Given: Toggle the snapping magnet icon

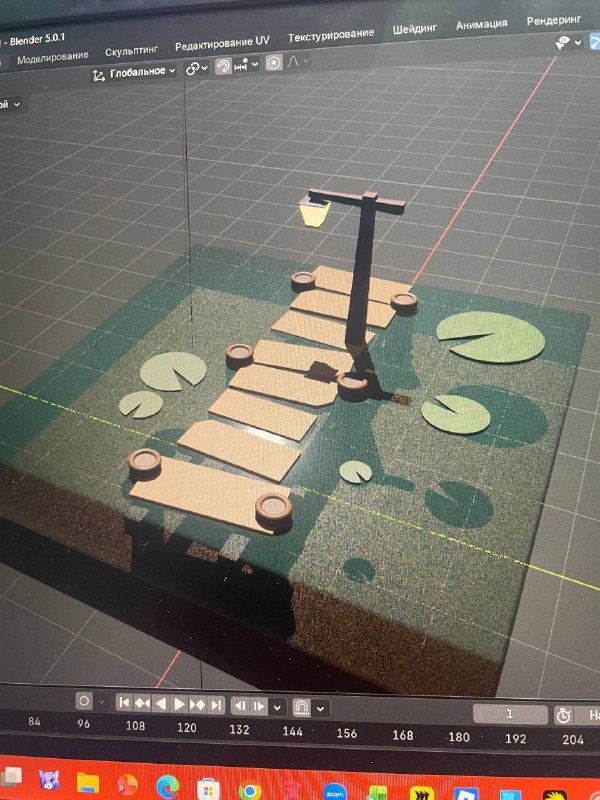Looking at the screenshot, I should click(x=223, y=66).
